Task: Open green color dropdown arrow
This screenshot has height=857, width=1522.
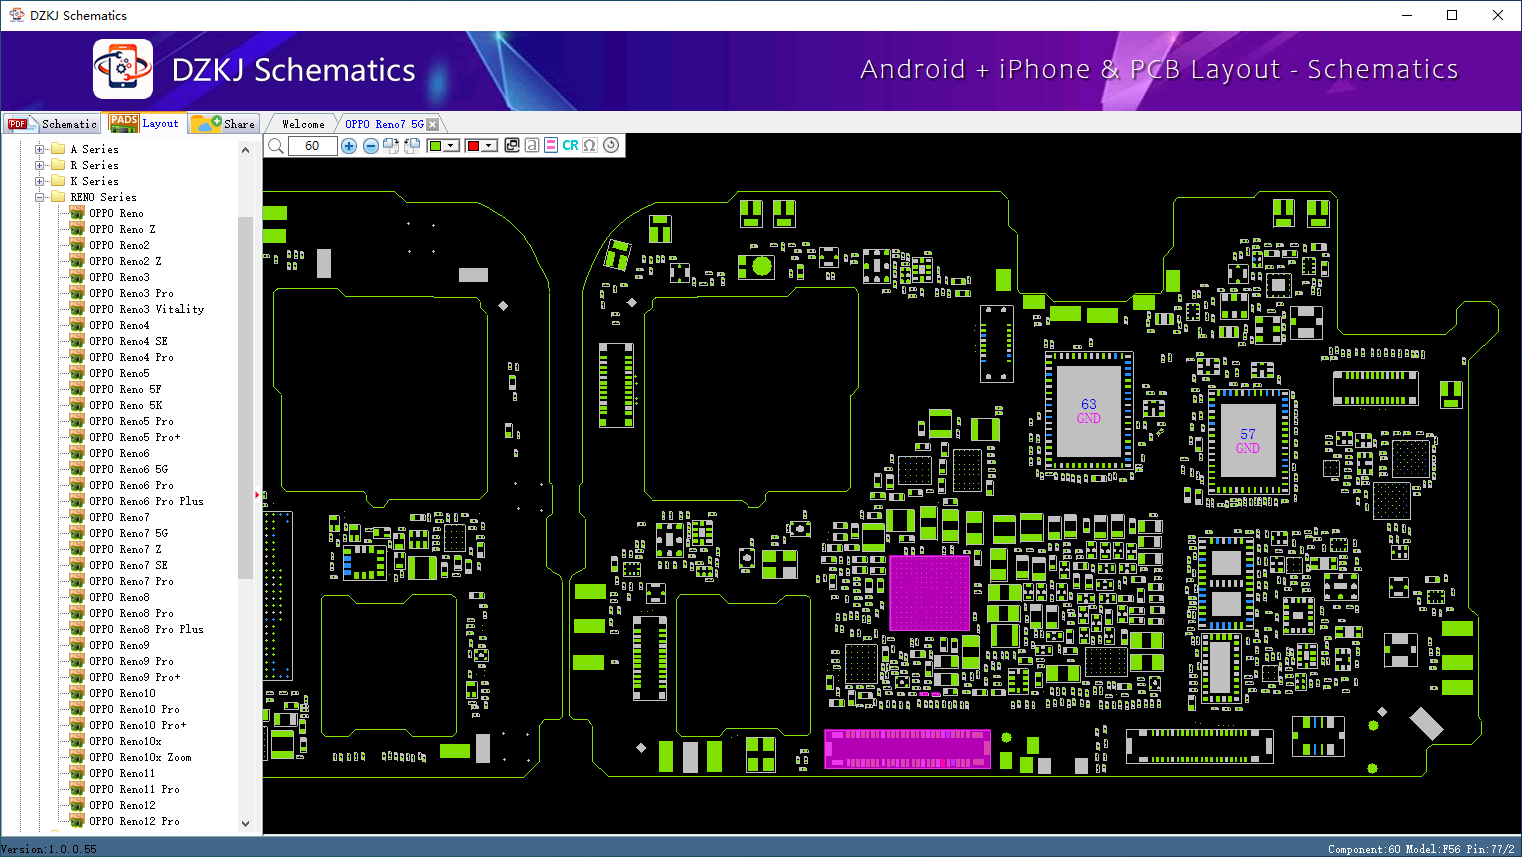Action: tap(452, 146)
